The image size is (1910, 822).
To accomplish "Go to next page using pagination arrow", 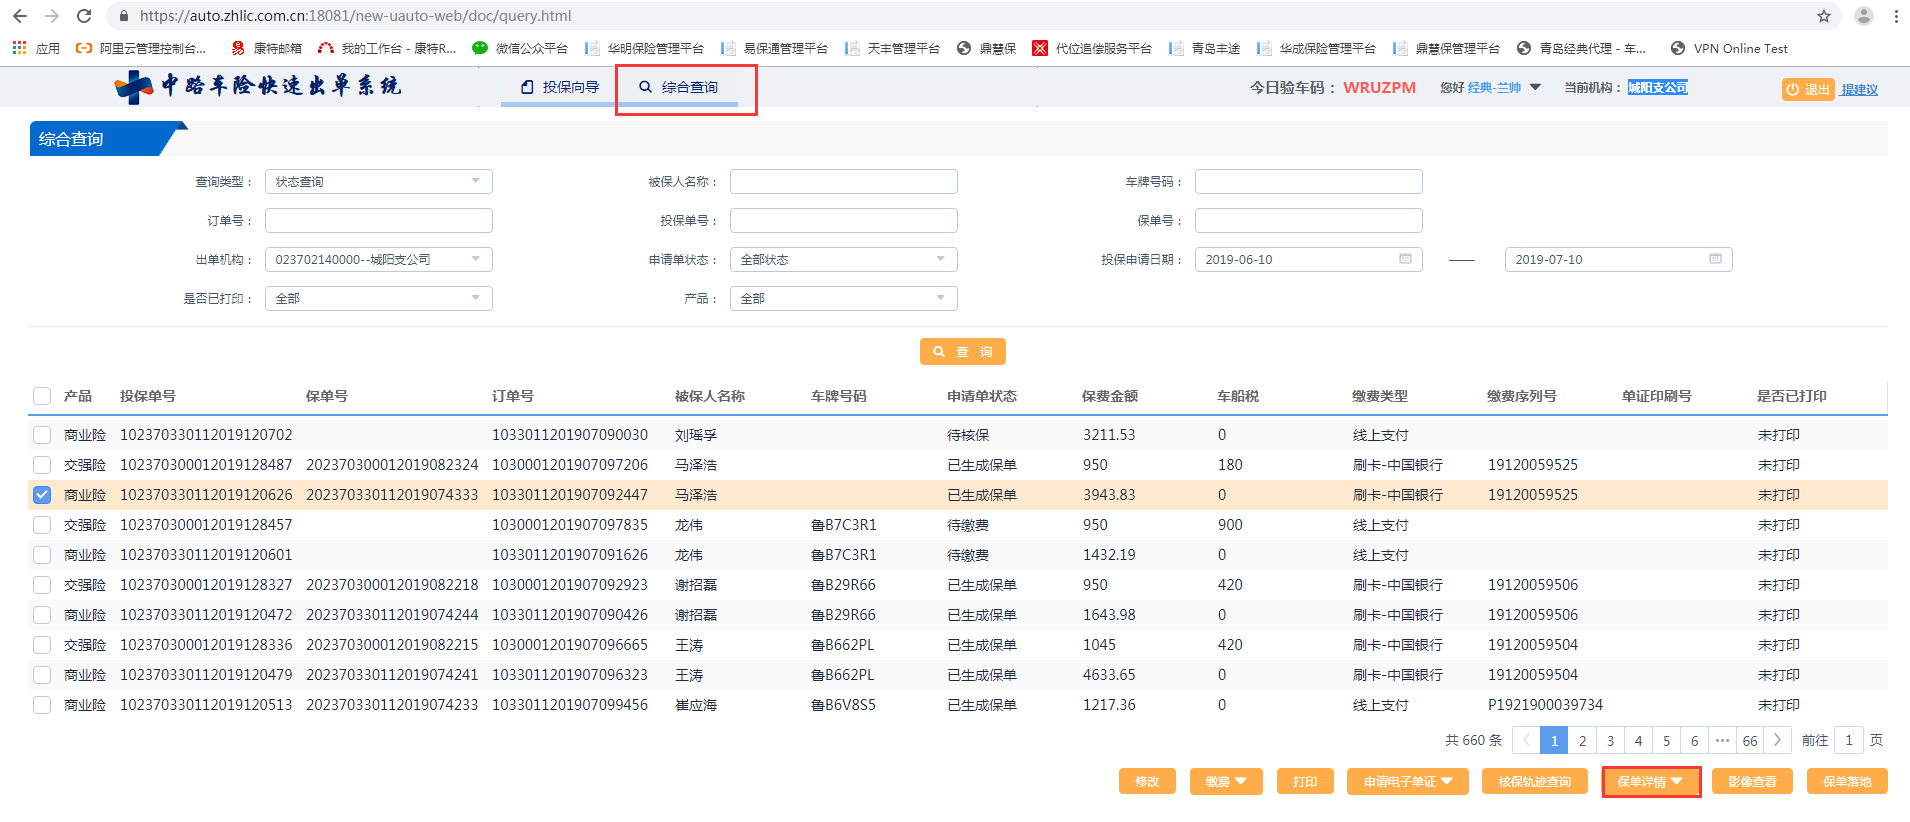I will pyautogui.click(x=1777, y=740).
